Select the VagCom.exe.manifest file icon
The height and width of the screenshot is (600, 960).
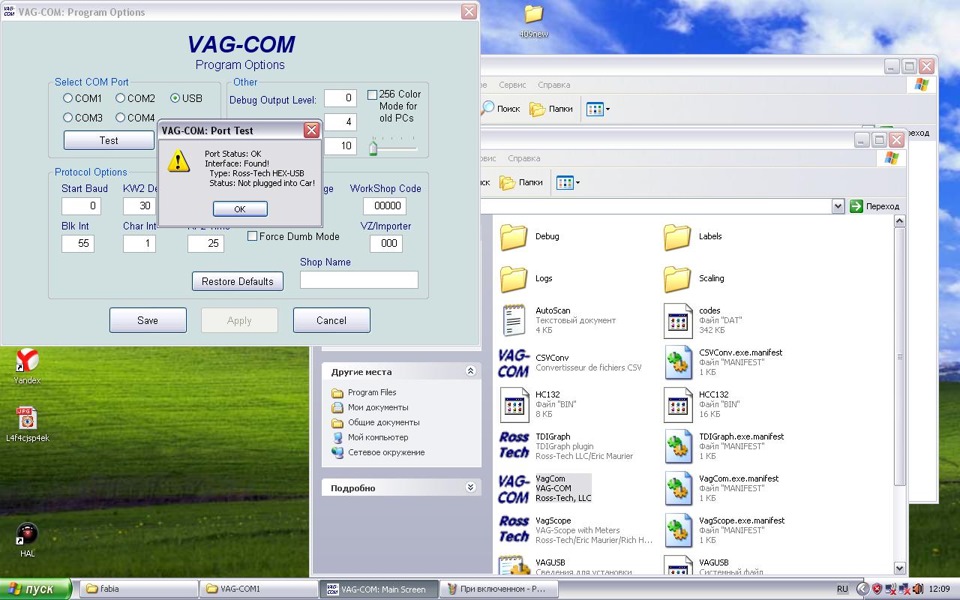pyautogui.click(x=677, y=489)
